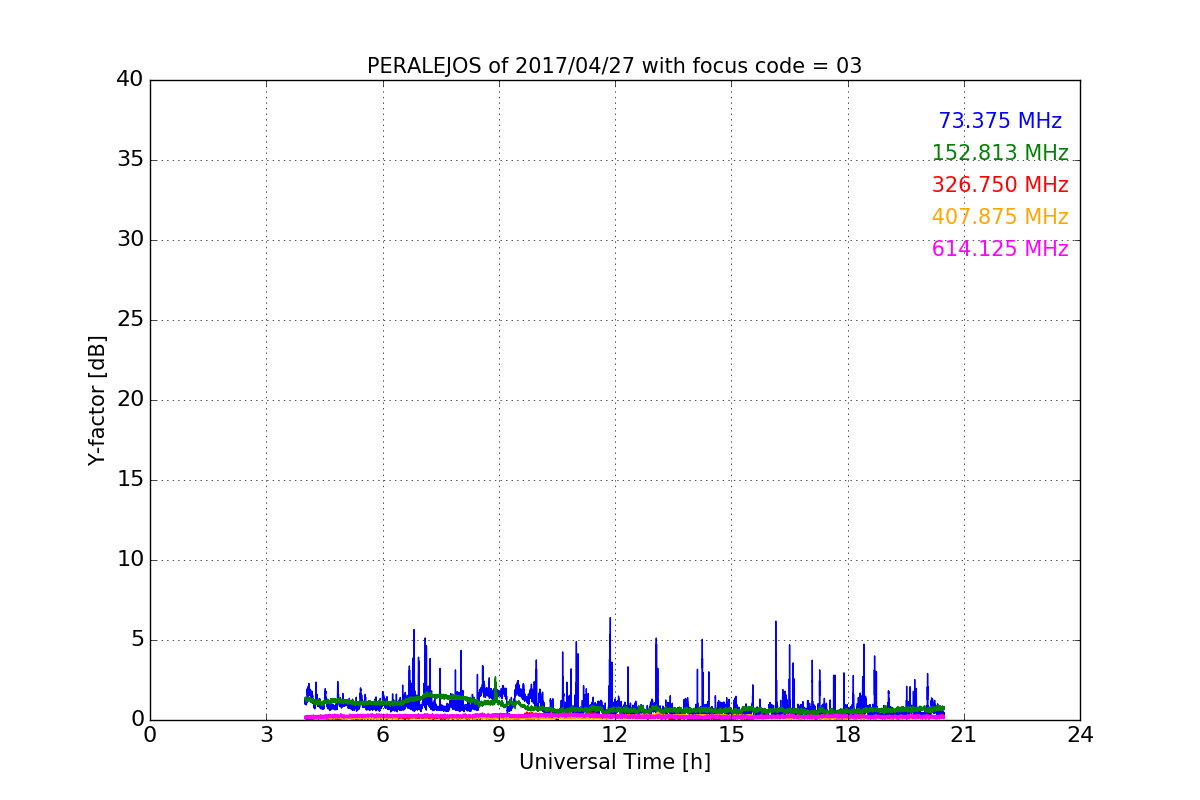The width and height of the screenshot is (1200, 800).
Task: Click the x-axis tick label 21
Action: pyautogui.click(x=964, y=735)
